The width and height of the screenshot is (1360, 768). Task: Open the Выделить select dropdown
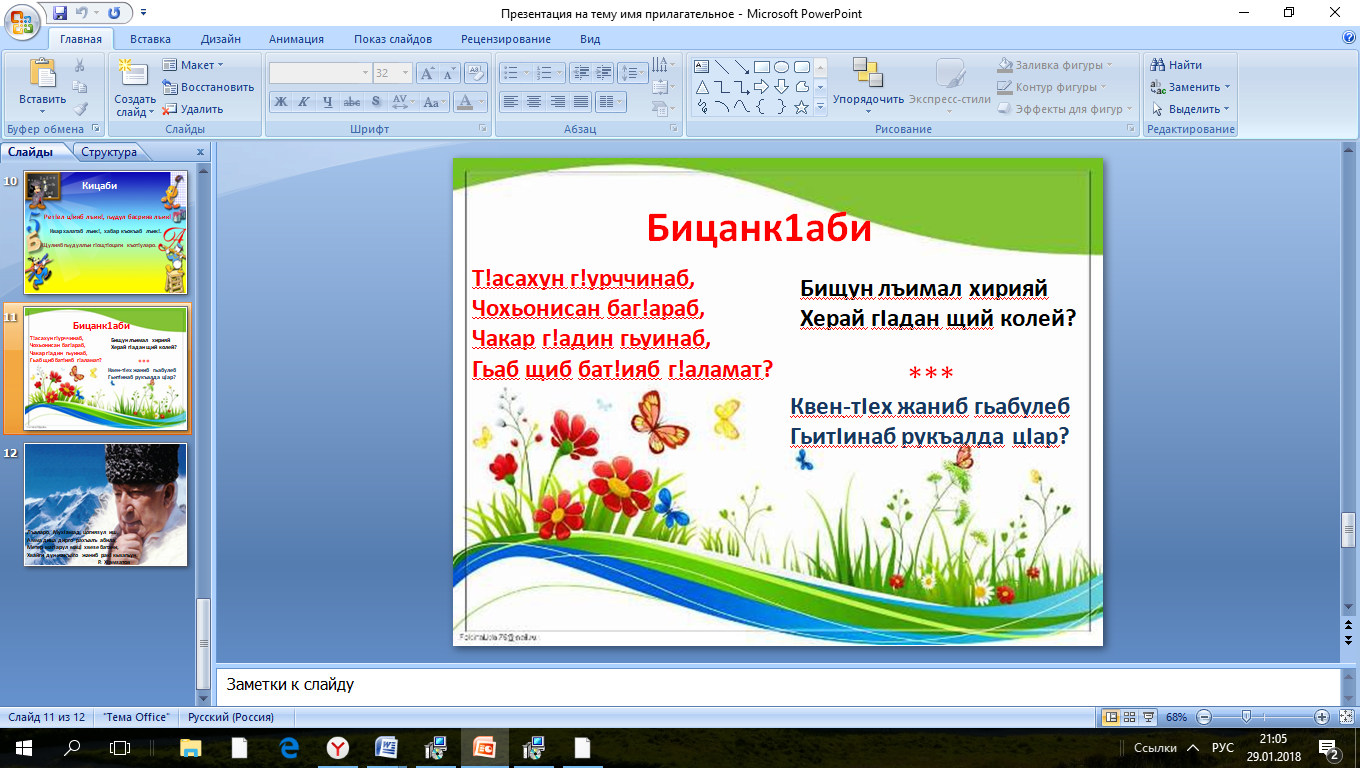click(x=1191, y=109)
